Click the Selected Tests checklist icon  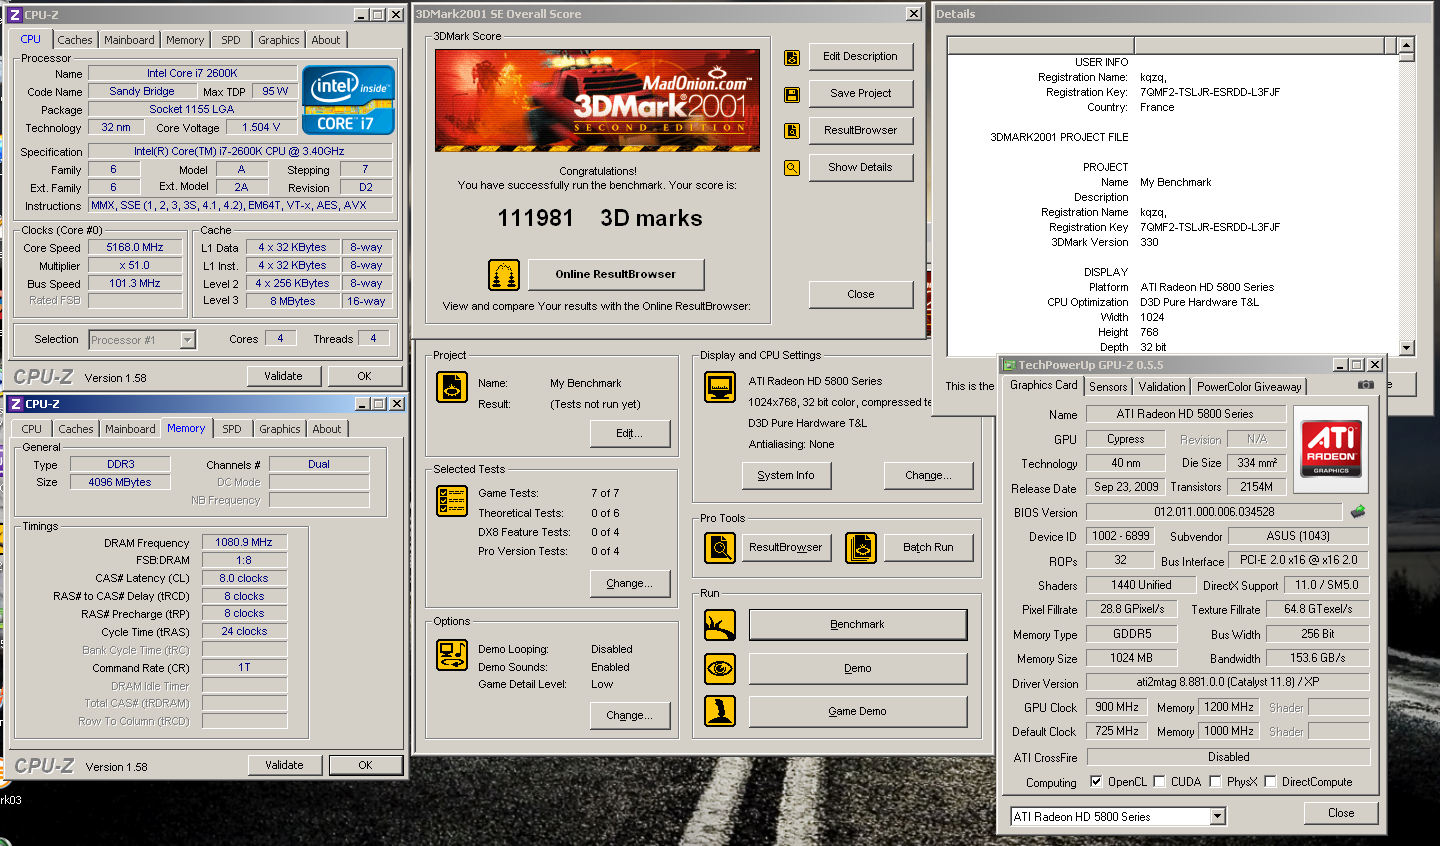pos(452,501)
